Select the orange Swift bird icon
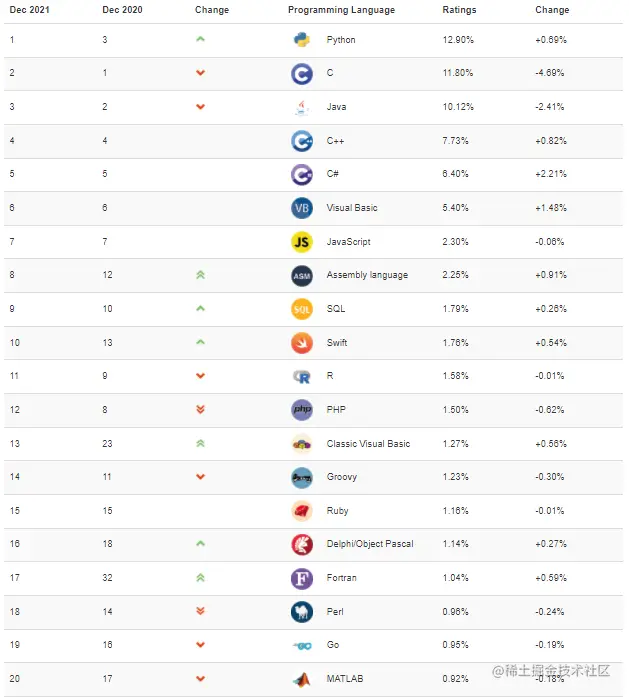The image size is (629, 697). [302, 343]
